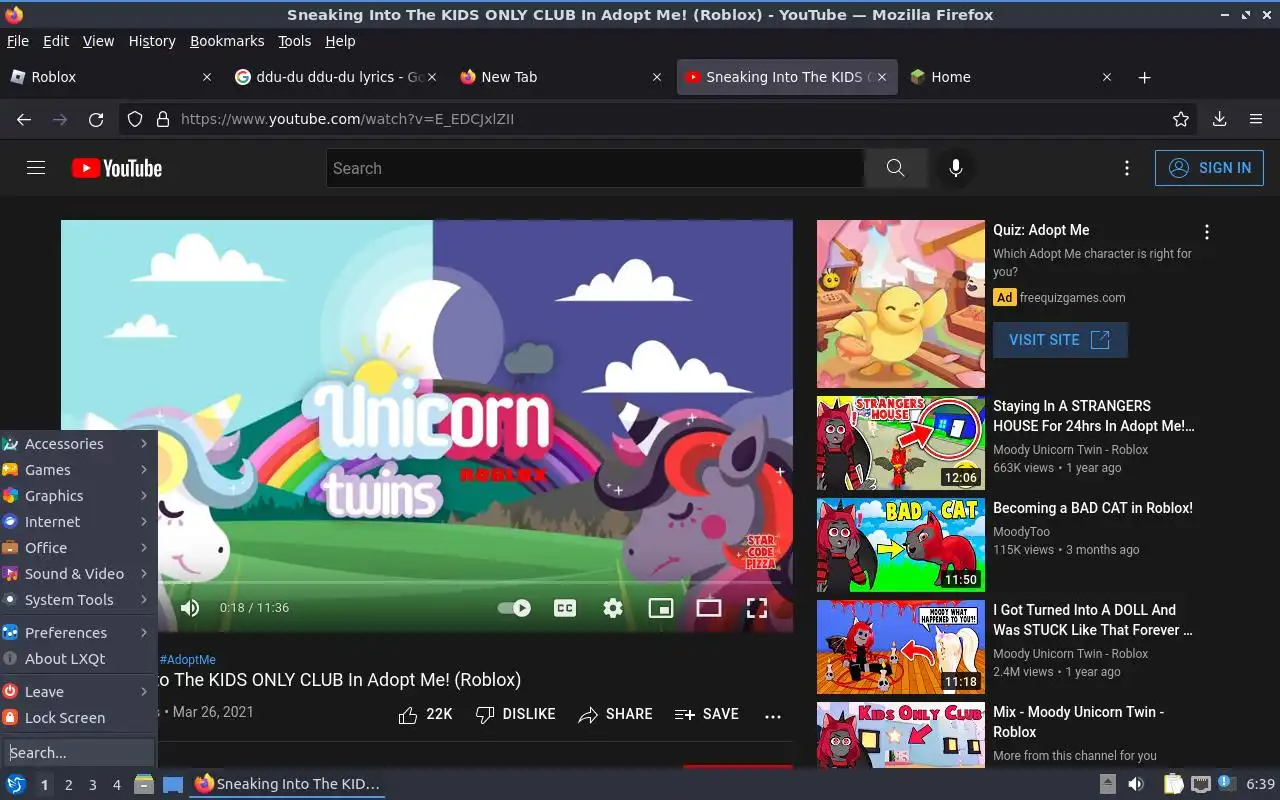Click the DISLIKE button
The height and width of the screenshot is (800, 1280).
pos(515,714)
